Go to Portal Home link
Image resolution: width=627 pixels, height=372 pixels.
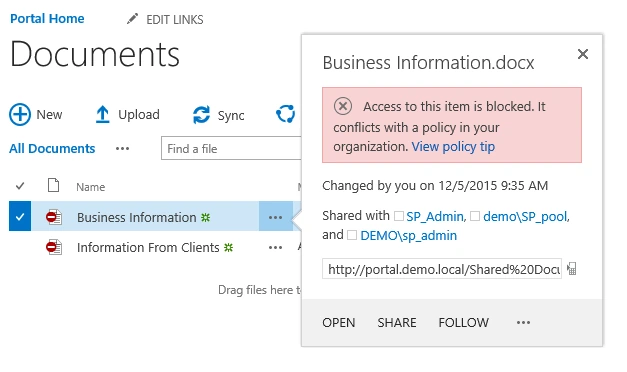point(47,19)
